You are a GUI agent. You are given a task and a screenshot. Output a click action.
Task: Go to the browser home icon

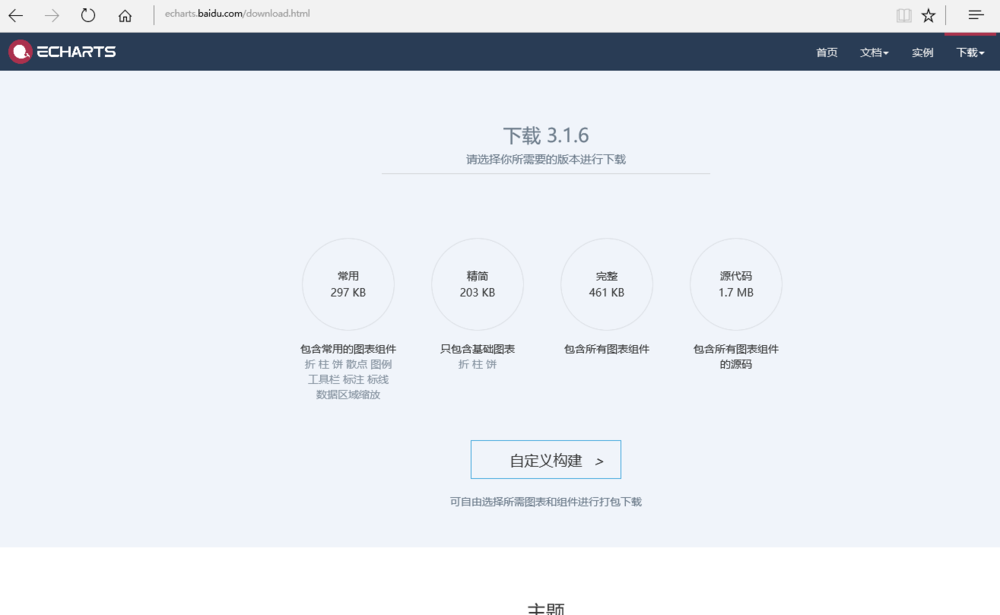tap(125, 15)
